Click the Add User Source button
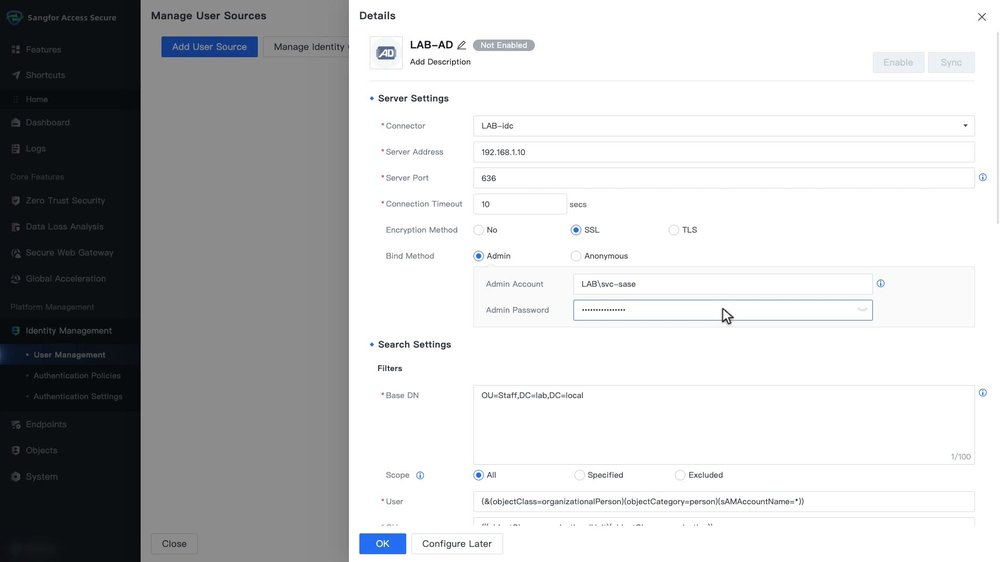This screenshot has height=562, width=1000. click(x=209, y=47)
